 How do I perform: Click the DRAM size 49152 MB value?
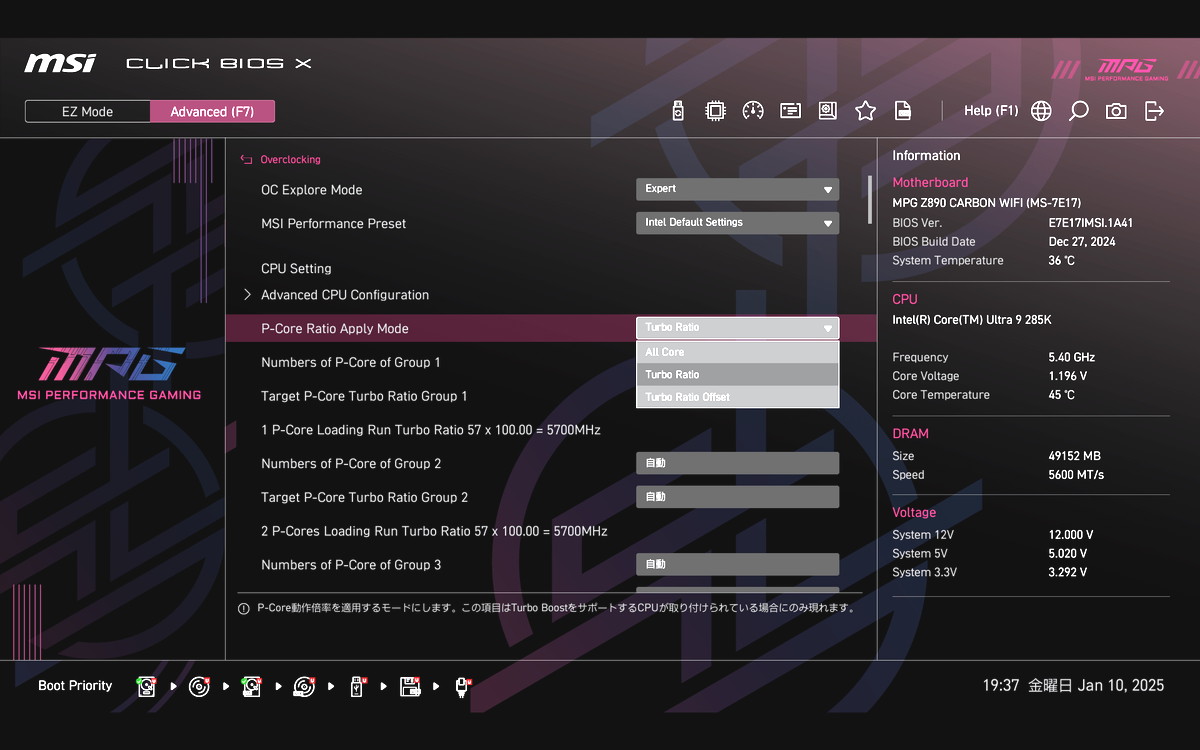point(1074,456)
